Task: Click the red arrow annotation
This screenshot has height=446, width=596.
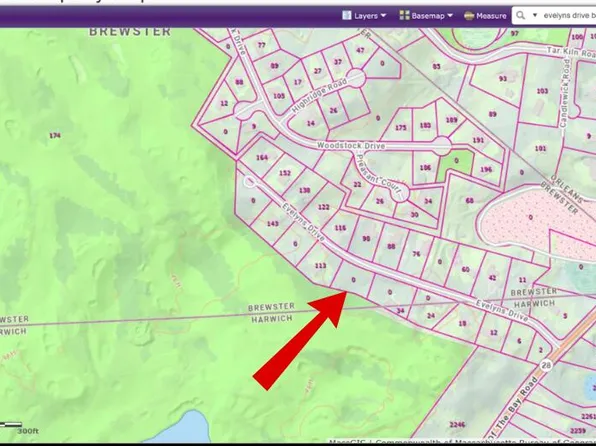Action: [300, 340]
